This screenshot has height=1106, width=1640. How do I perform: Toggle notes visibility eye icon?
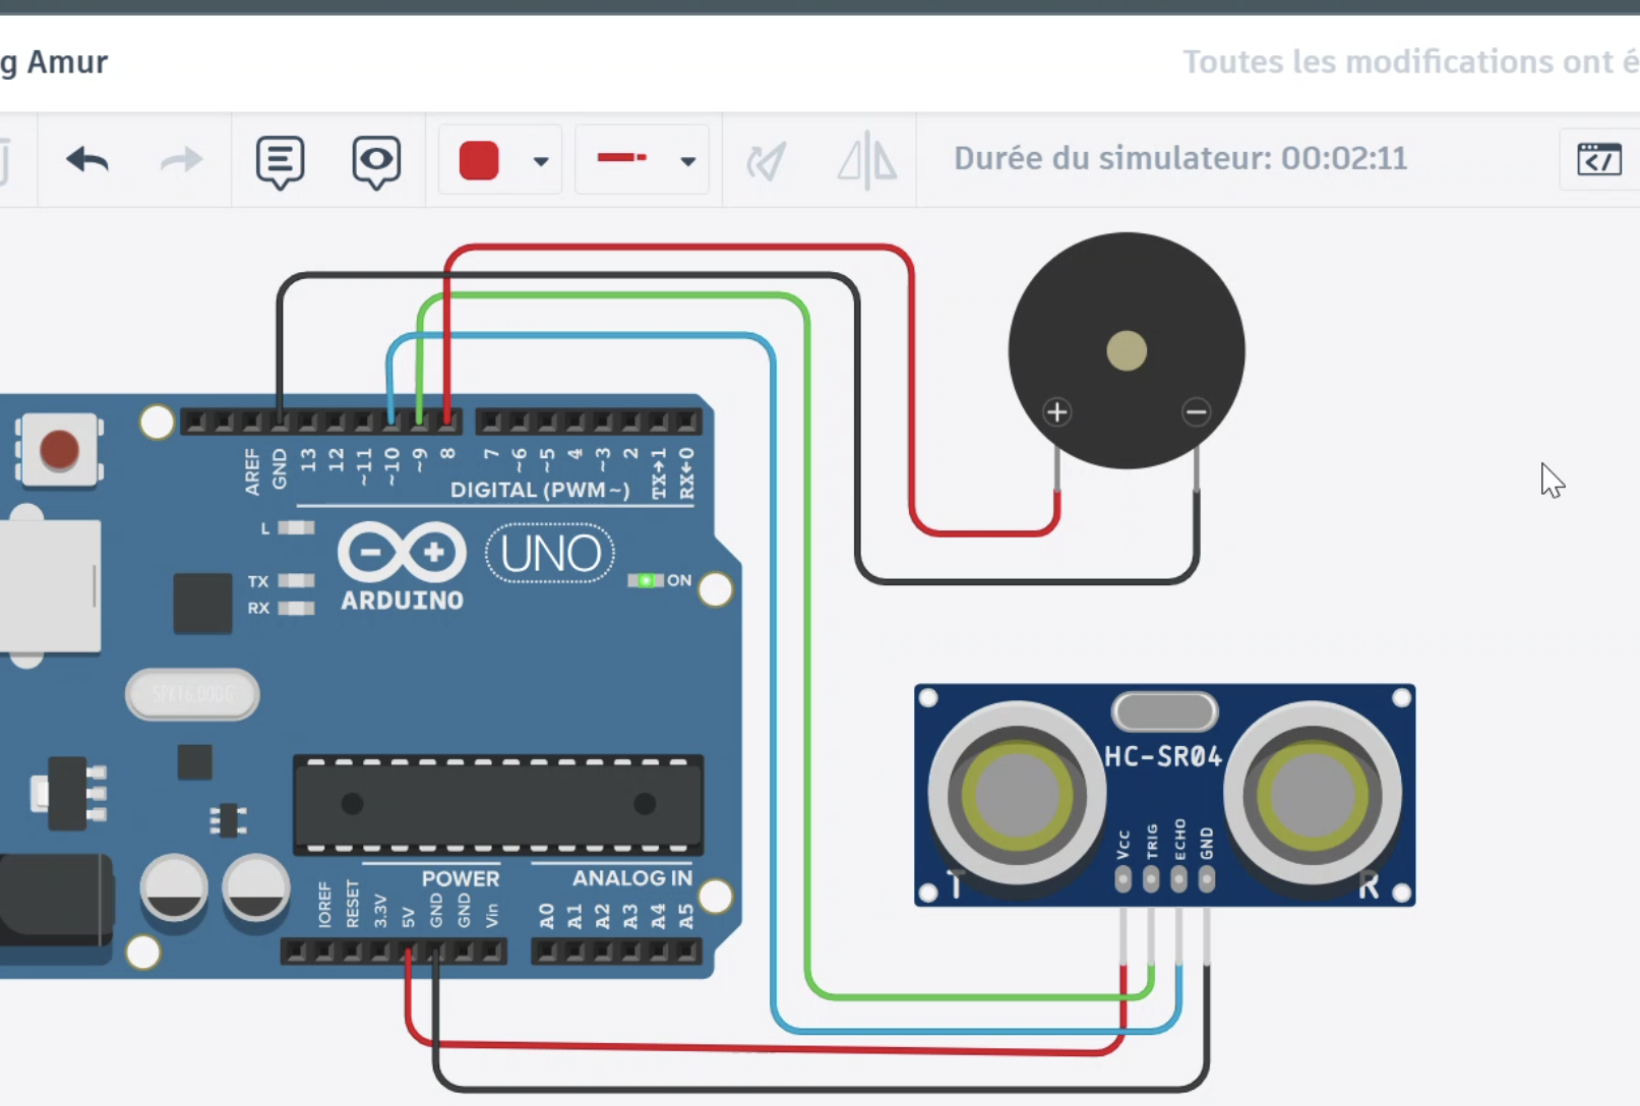(376, 161)
